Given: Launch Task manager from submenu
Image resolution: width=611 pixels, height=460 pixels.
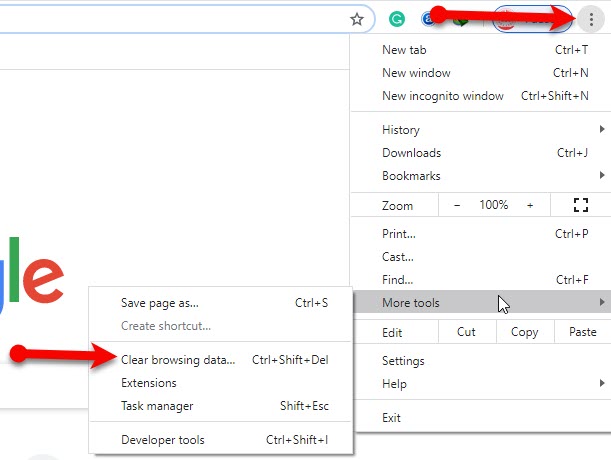Looking at the screenshot, I should pos(157,406).
